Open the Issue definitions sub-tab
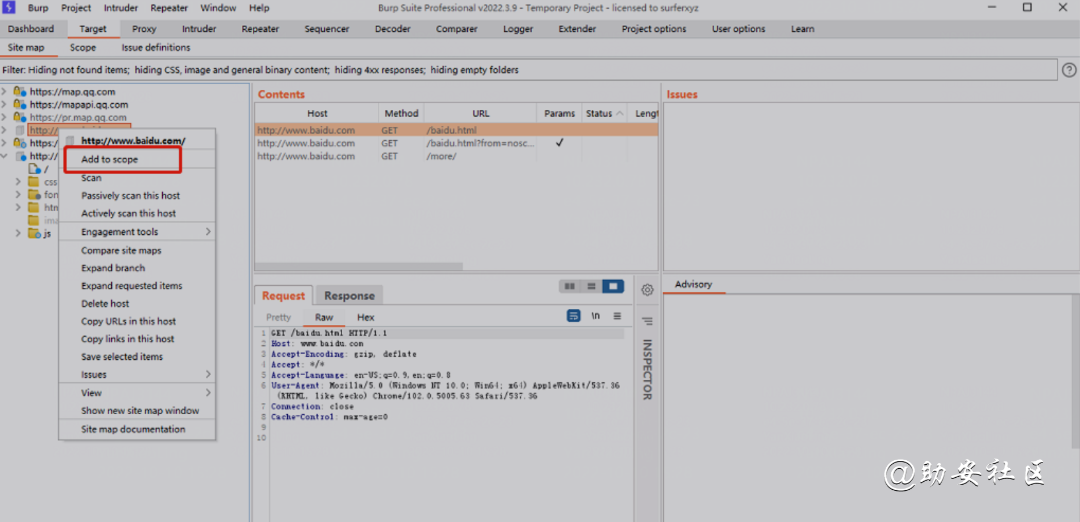Screen dimensions: 1080x522 pos(156,48)
